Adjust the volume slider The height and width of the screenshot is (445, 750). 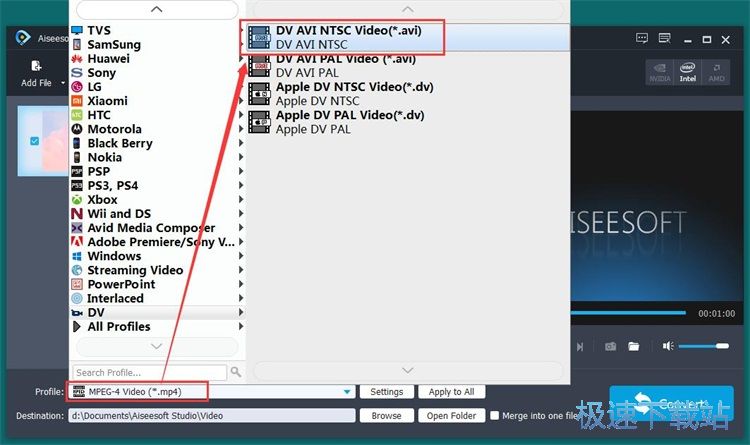pos(703,346)
